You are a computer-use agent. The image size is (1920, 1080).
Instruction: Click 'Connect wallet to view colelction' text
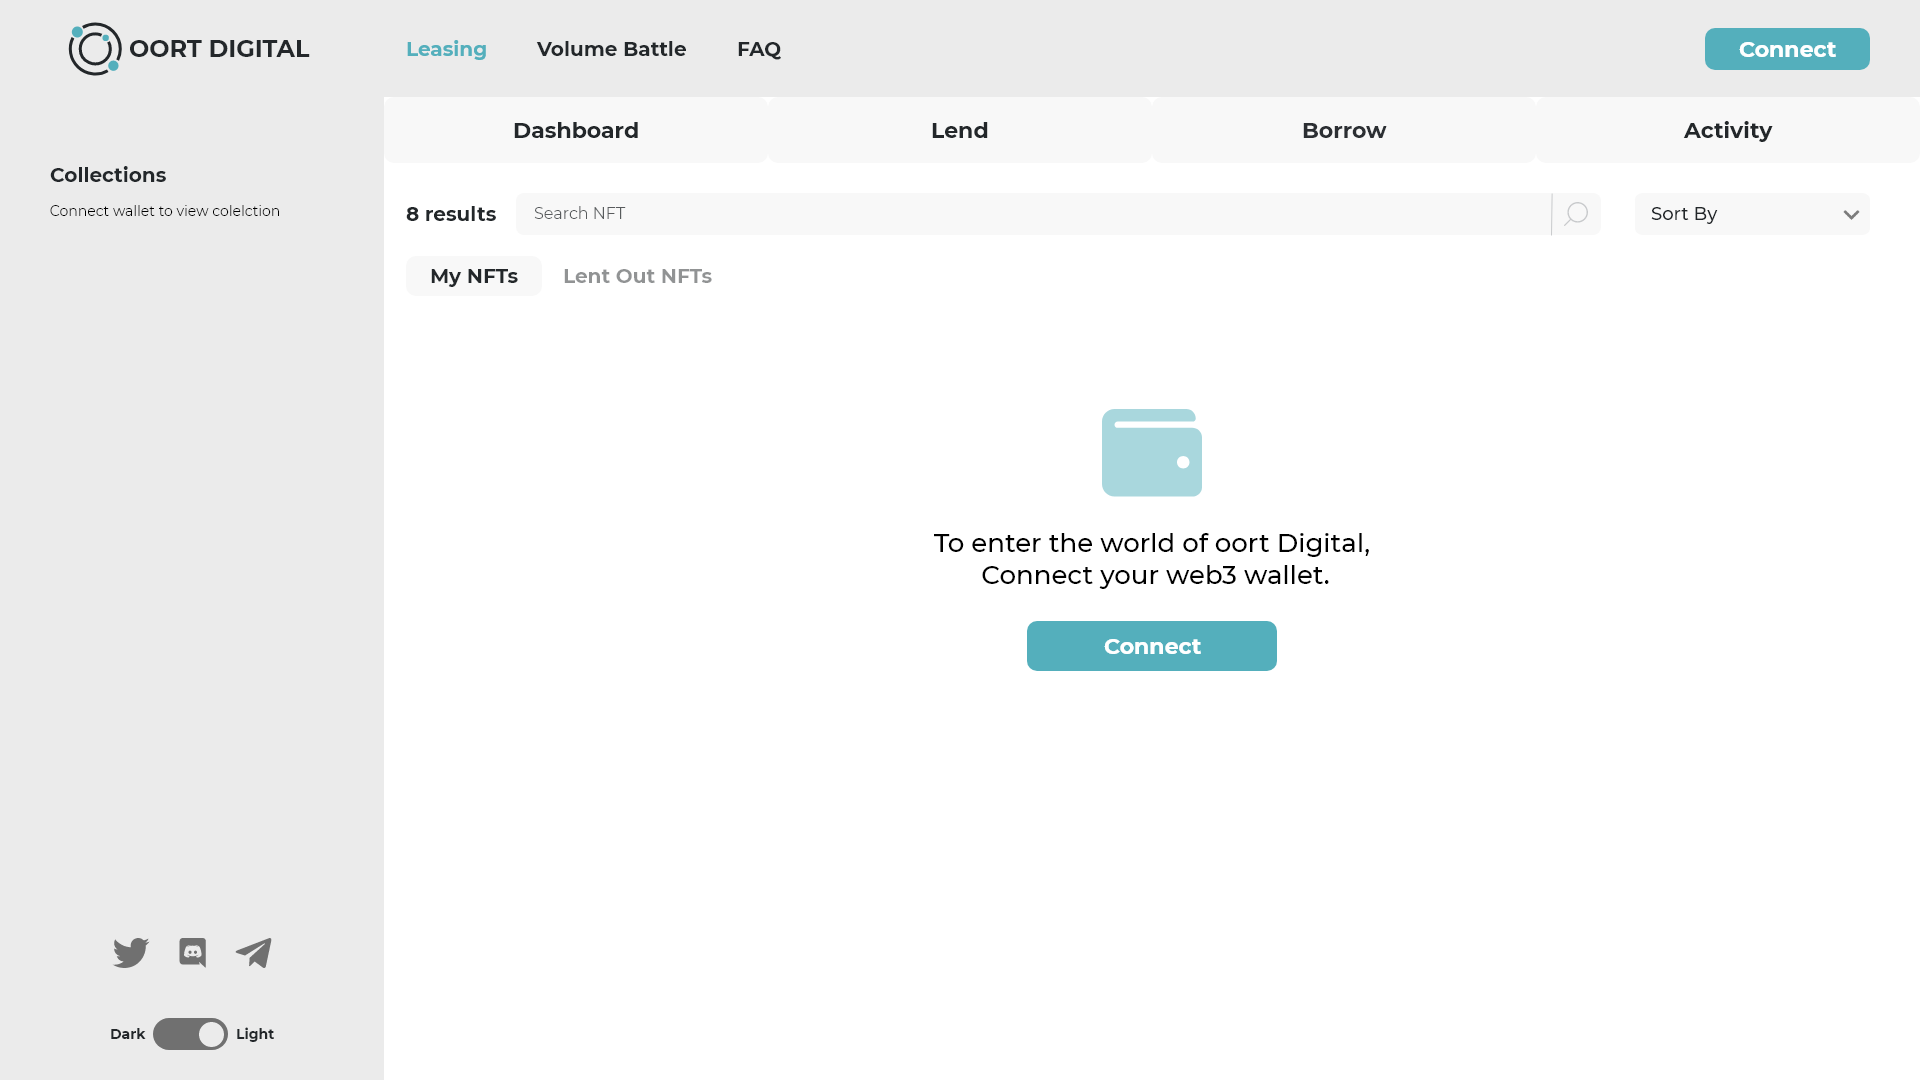[165, 211]
